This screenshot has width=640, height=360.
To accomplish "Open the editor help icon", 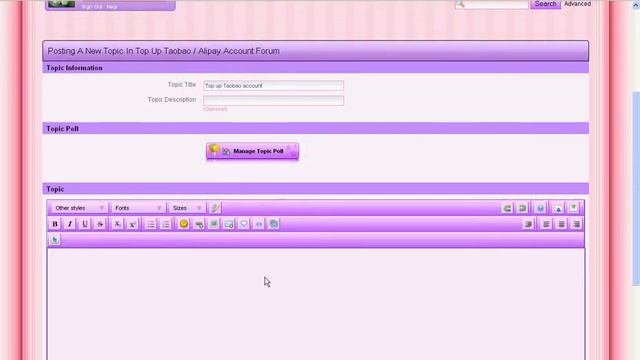I will (x=540, y=208).
